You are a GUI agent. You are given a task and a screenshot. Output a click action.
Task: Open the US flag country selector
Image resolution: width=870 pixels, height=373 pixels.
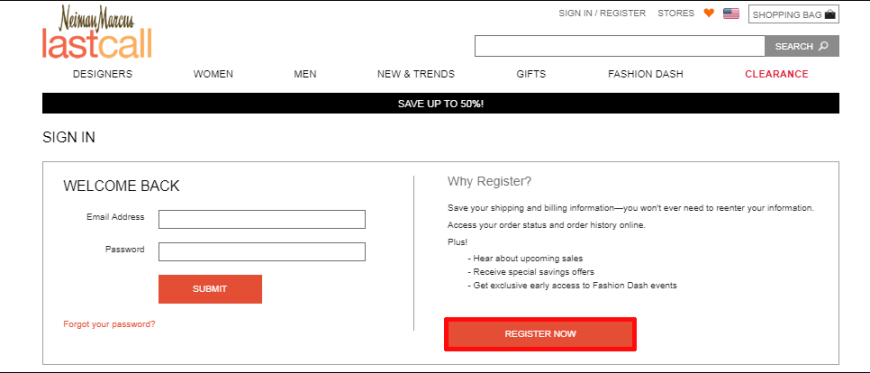coord(731,13)
